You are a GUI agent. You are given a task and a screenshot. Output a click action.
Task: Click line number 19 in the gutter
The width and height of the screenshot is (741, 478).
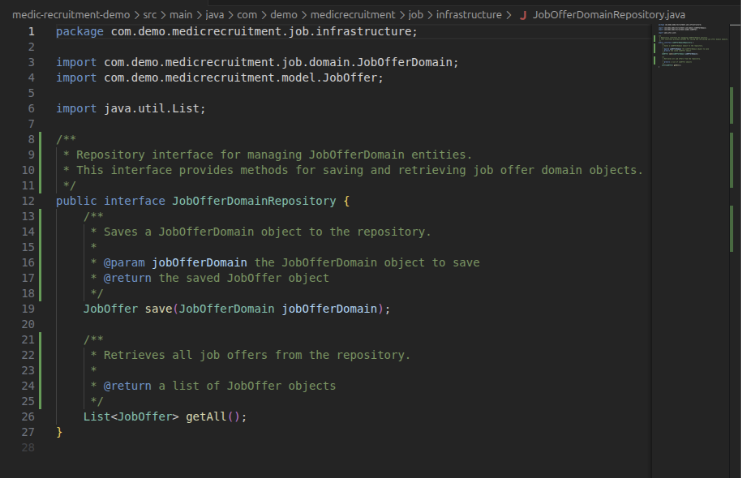point(30,309)
